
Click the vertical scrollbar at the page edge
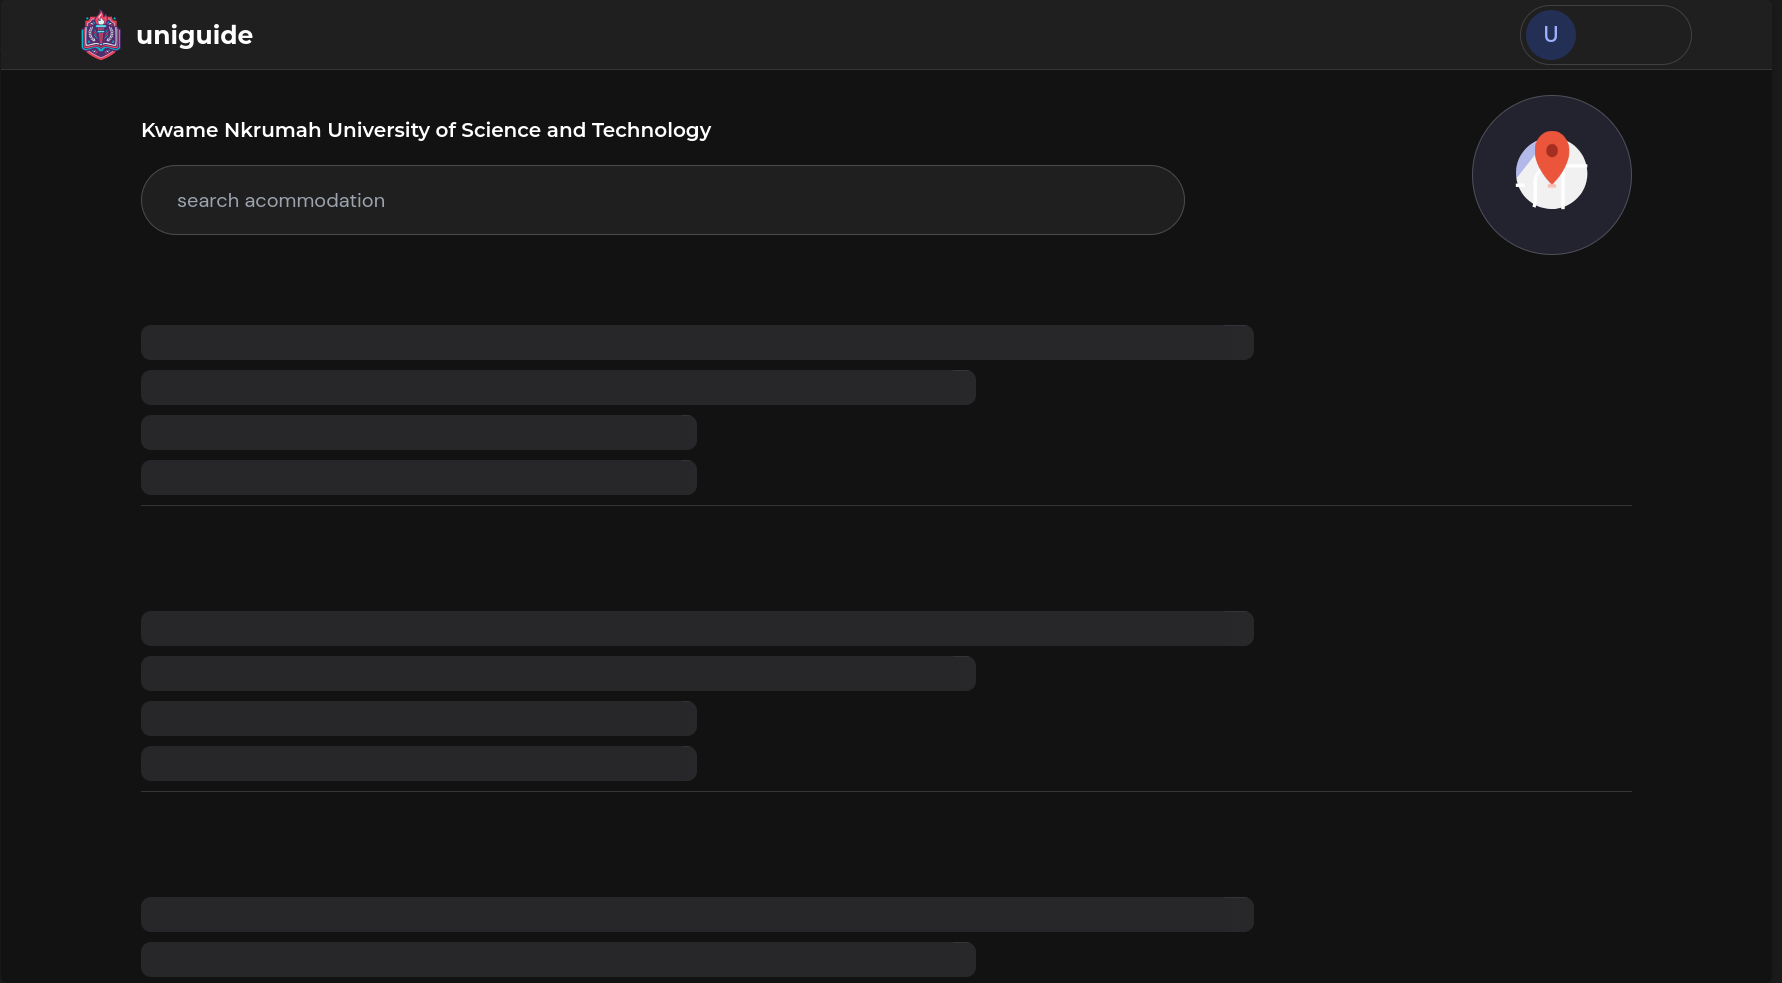(1776, 490)
